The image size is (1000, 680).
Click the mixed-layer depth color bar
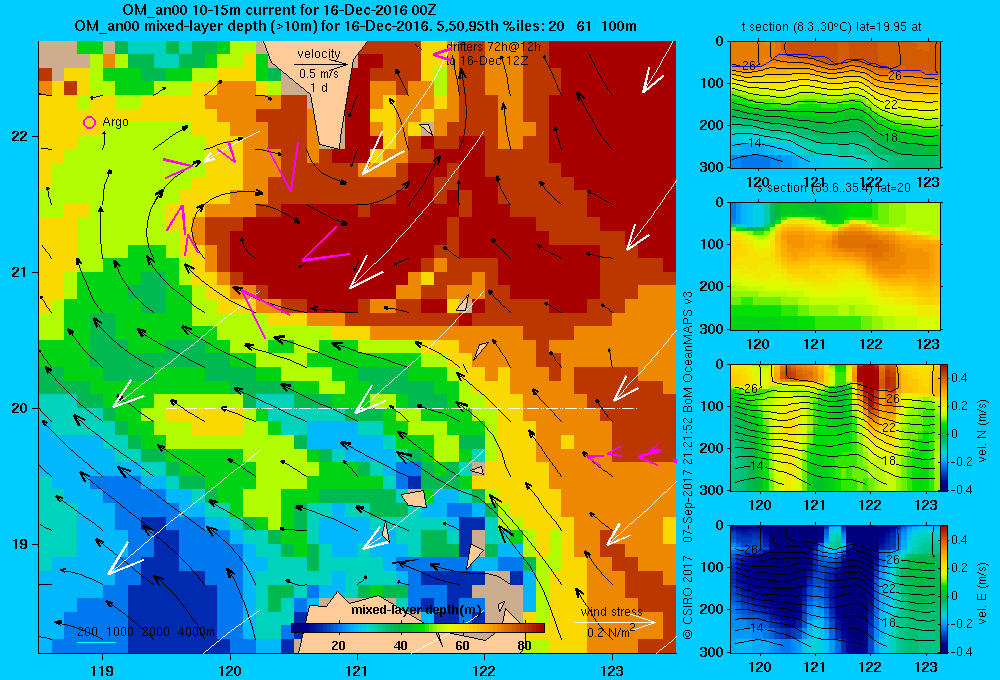[418, 628]
